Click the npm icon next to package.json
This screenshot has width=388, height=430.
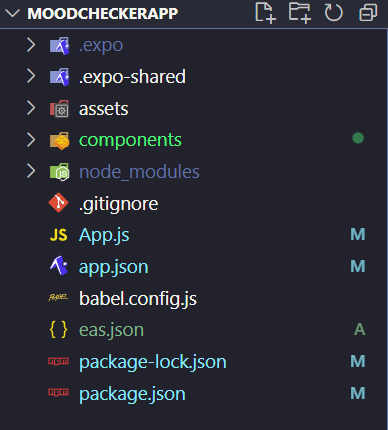[x=58, y=392]
